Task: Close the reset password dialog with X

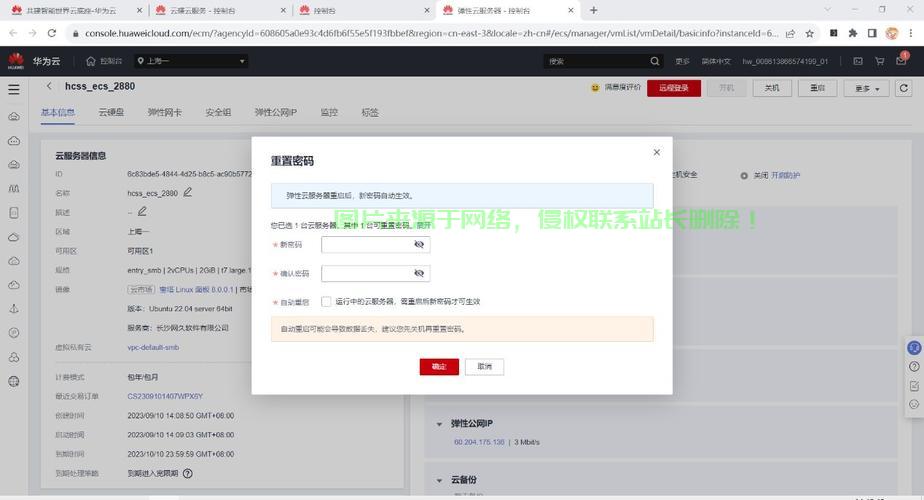Action: pos(656,152)
